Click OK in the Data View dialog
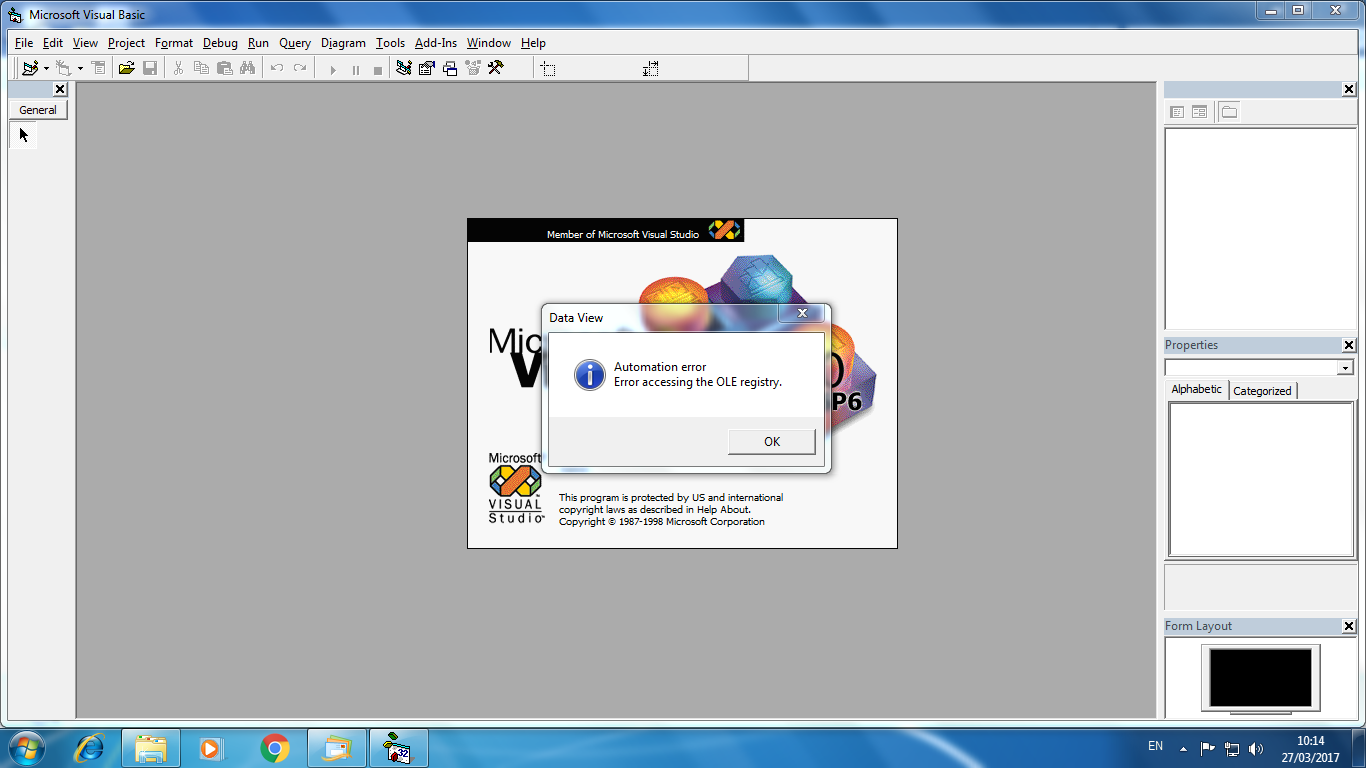This screenshot has height=768, width=1366. pos(772,441)
